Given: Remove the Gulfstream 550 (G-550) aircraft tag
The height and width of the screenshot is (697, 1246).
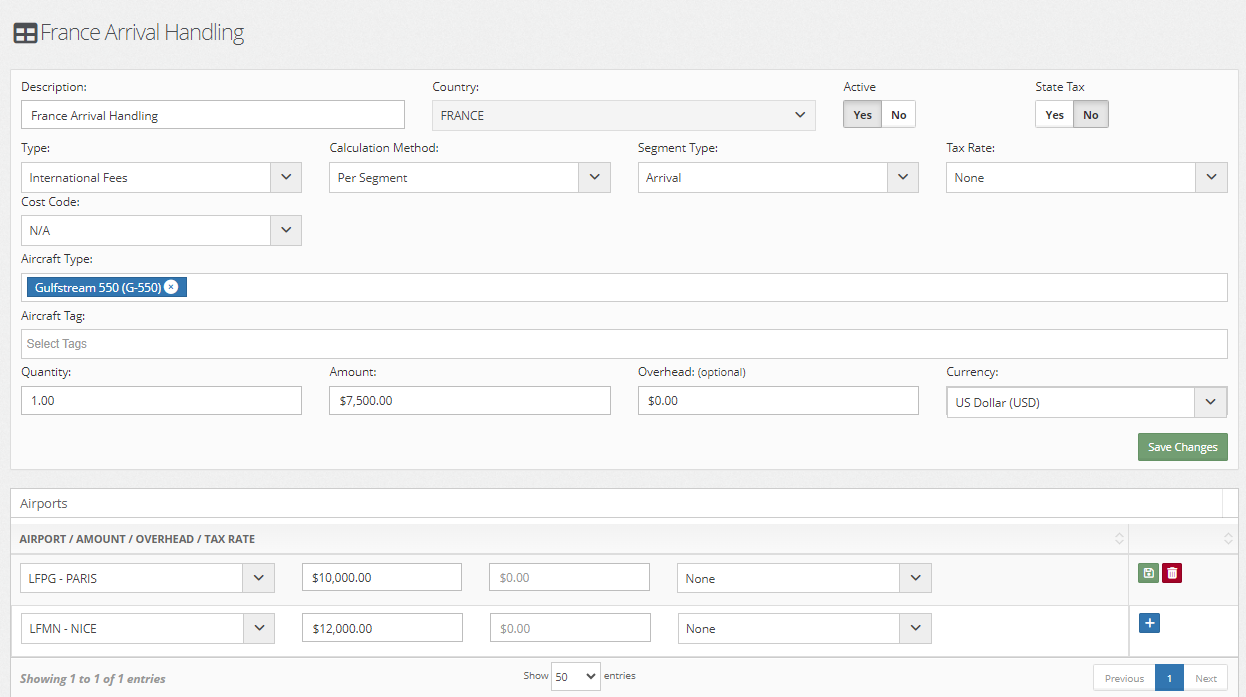Looking at the screenshot, I should [171, 287].
